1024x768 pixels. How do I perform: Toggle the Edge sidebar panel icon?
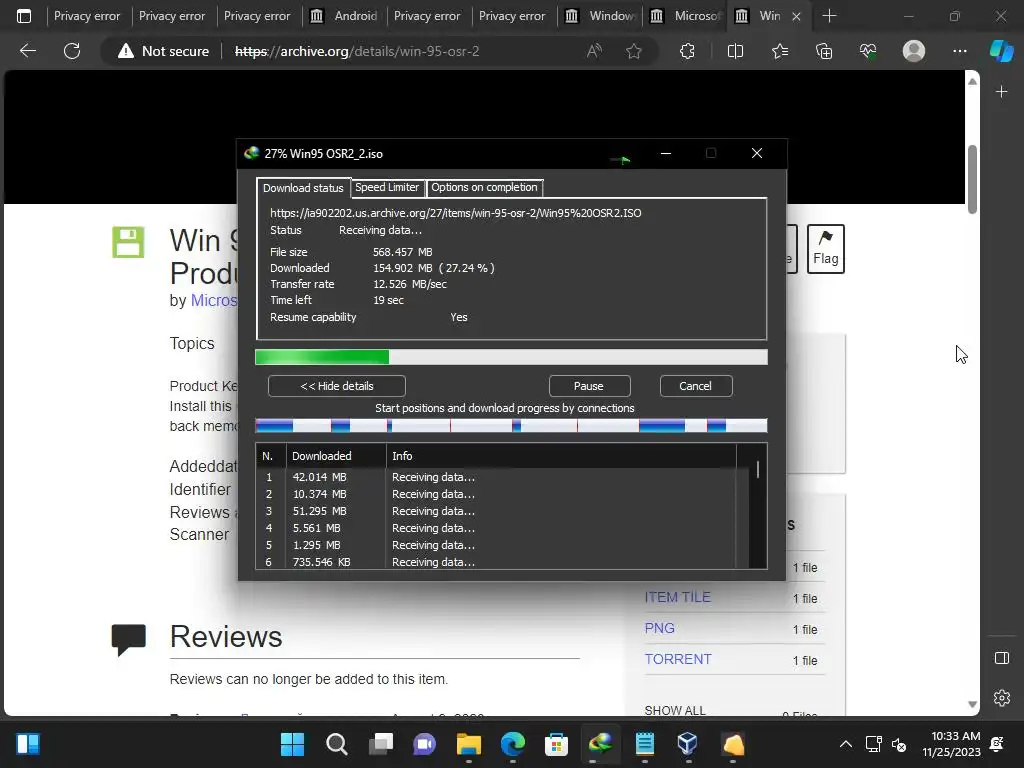click(1002, 658)
